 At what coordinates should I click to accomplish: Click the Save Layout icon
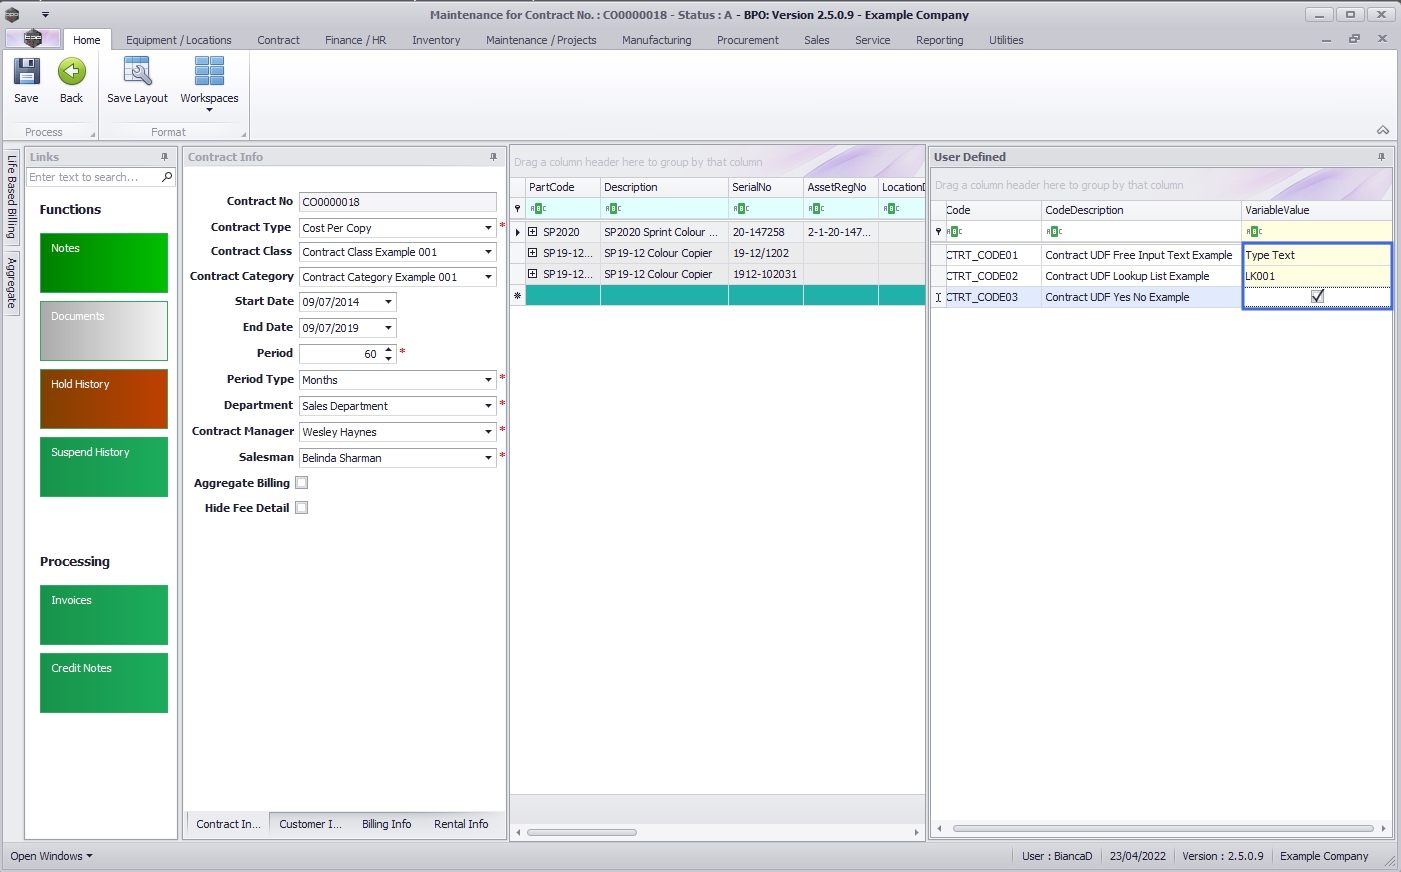tap(137, 72)
